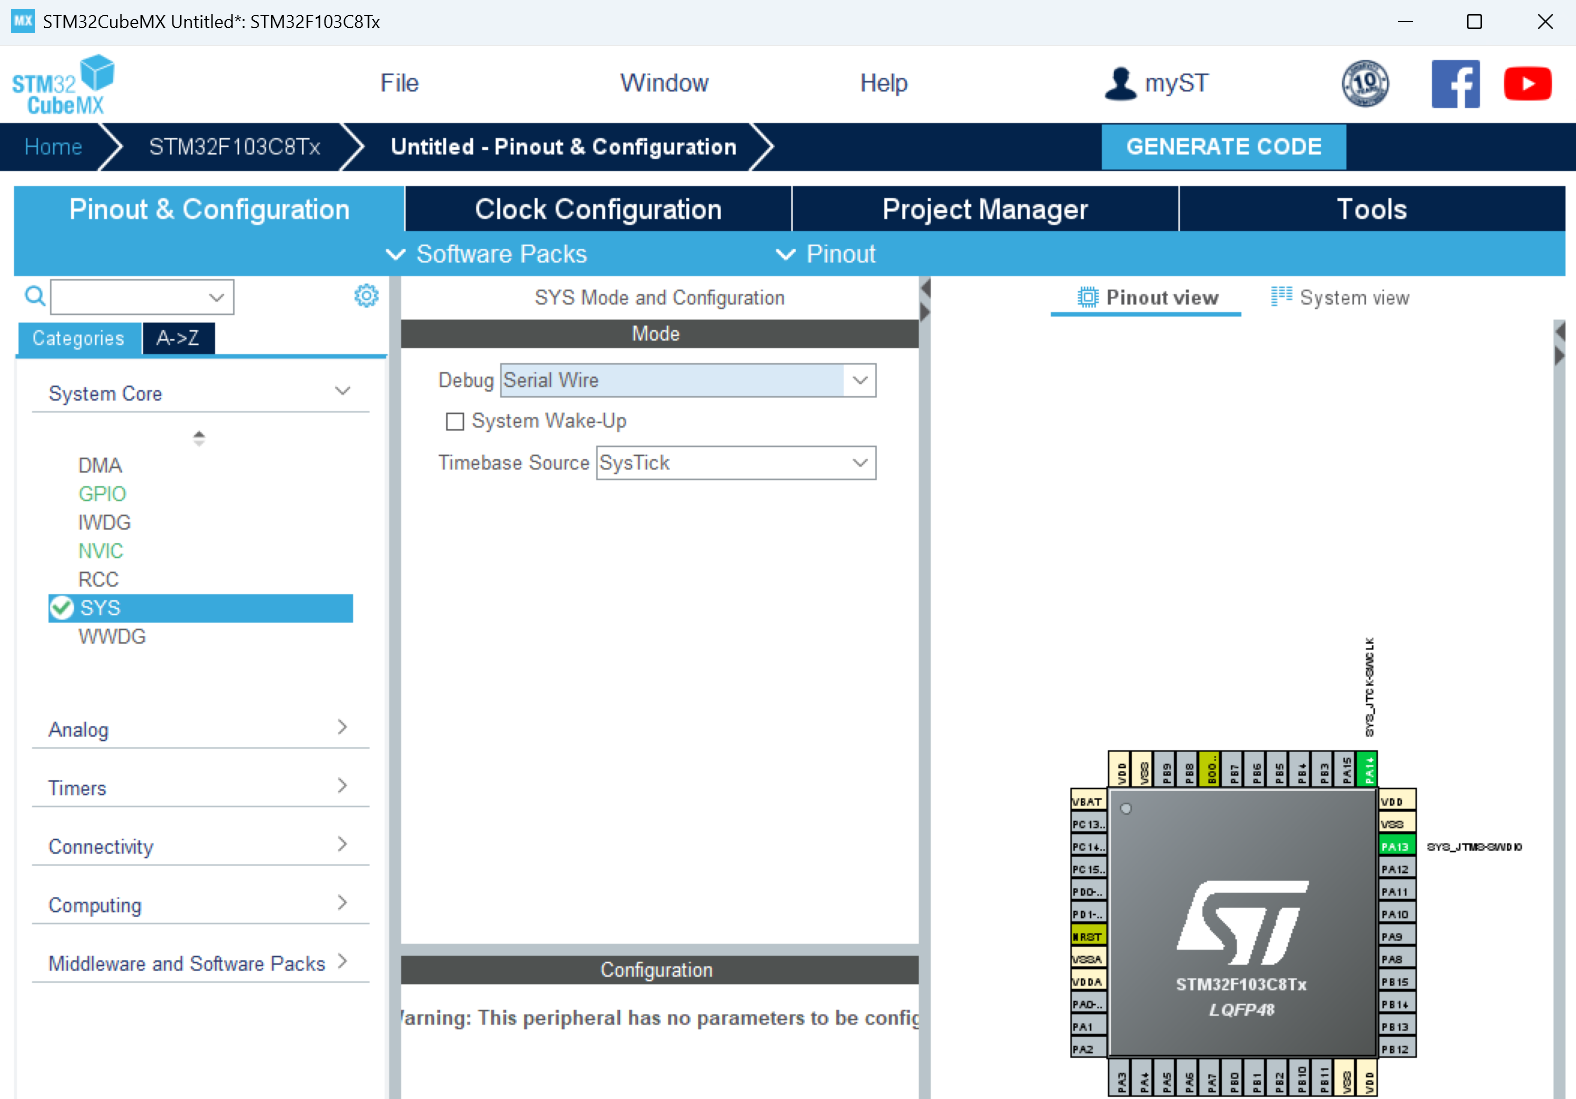Click the green check icon next to SYS
The height and width of the screenshot is (1099, 1576).
click(x=62, y=608)
